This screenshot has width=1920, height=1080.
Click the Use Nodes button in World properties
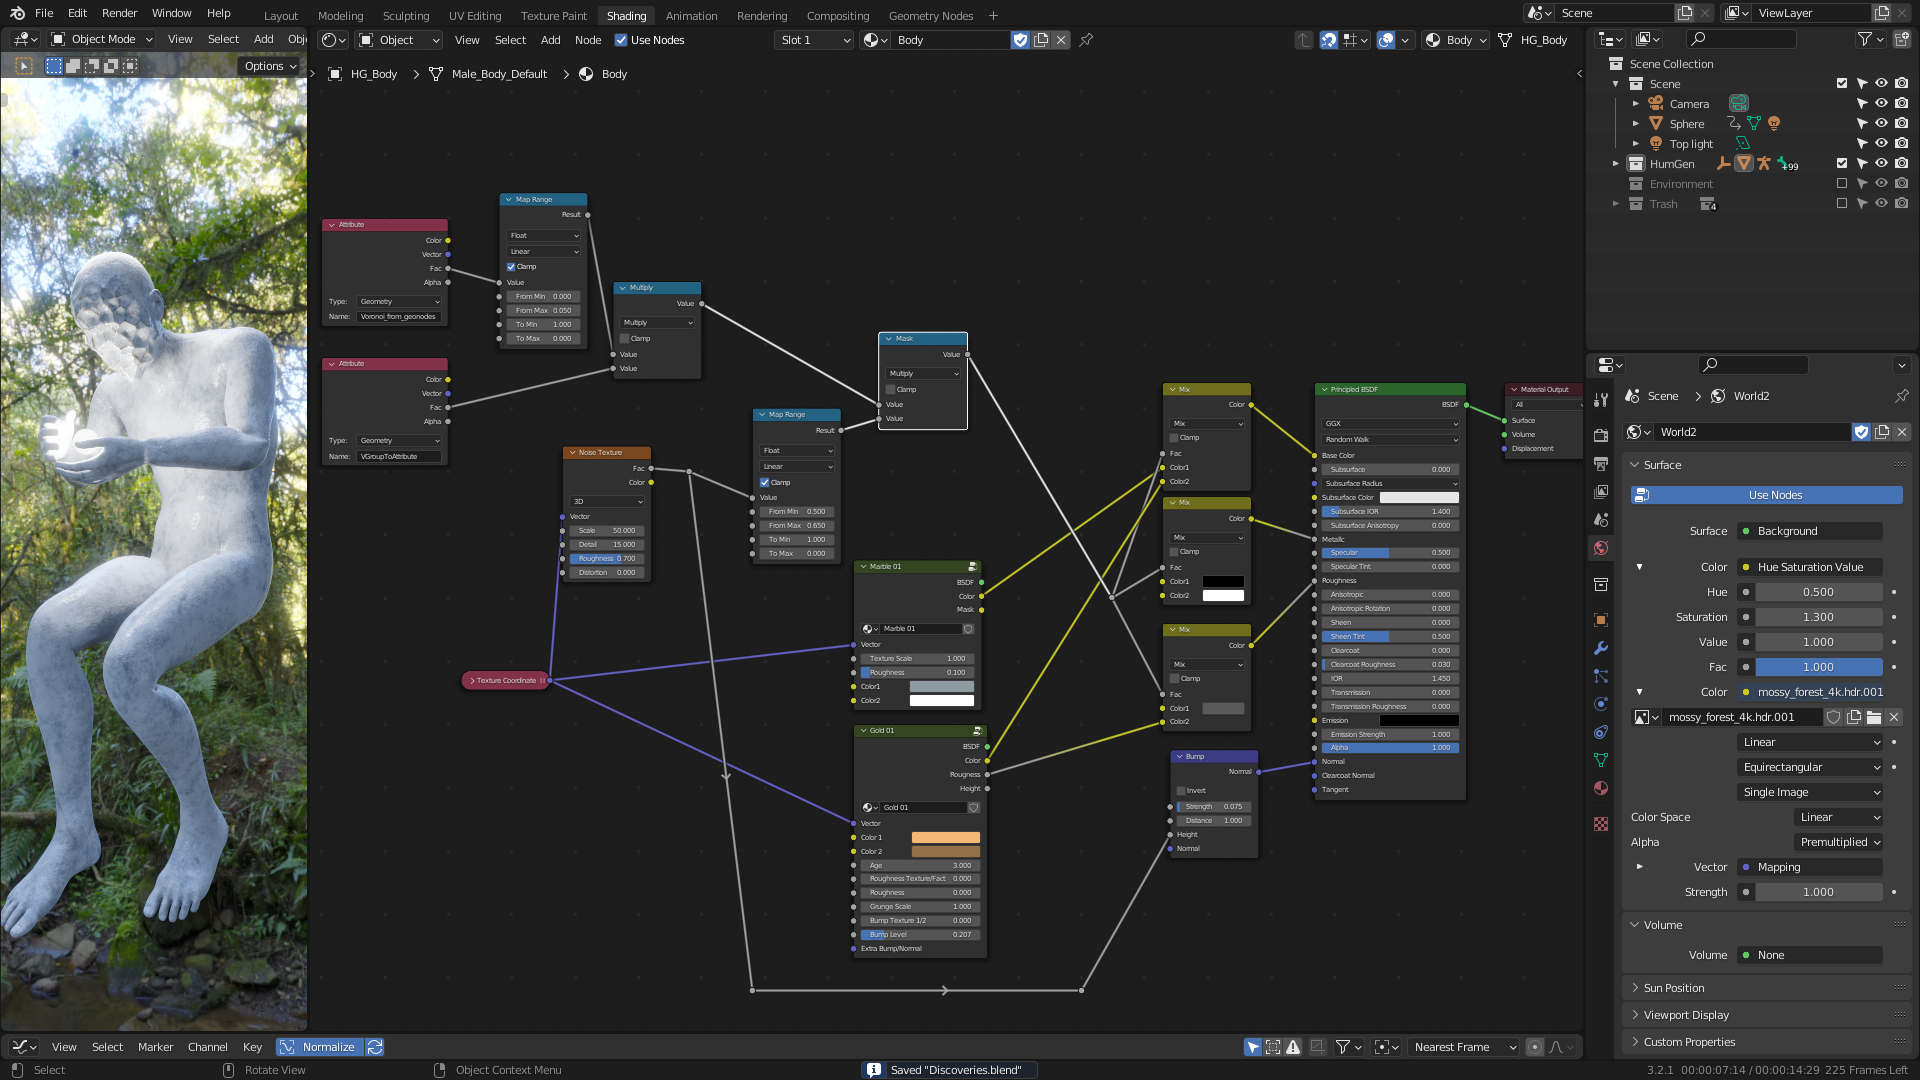1766,495
